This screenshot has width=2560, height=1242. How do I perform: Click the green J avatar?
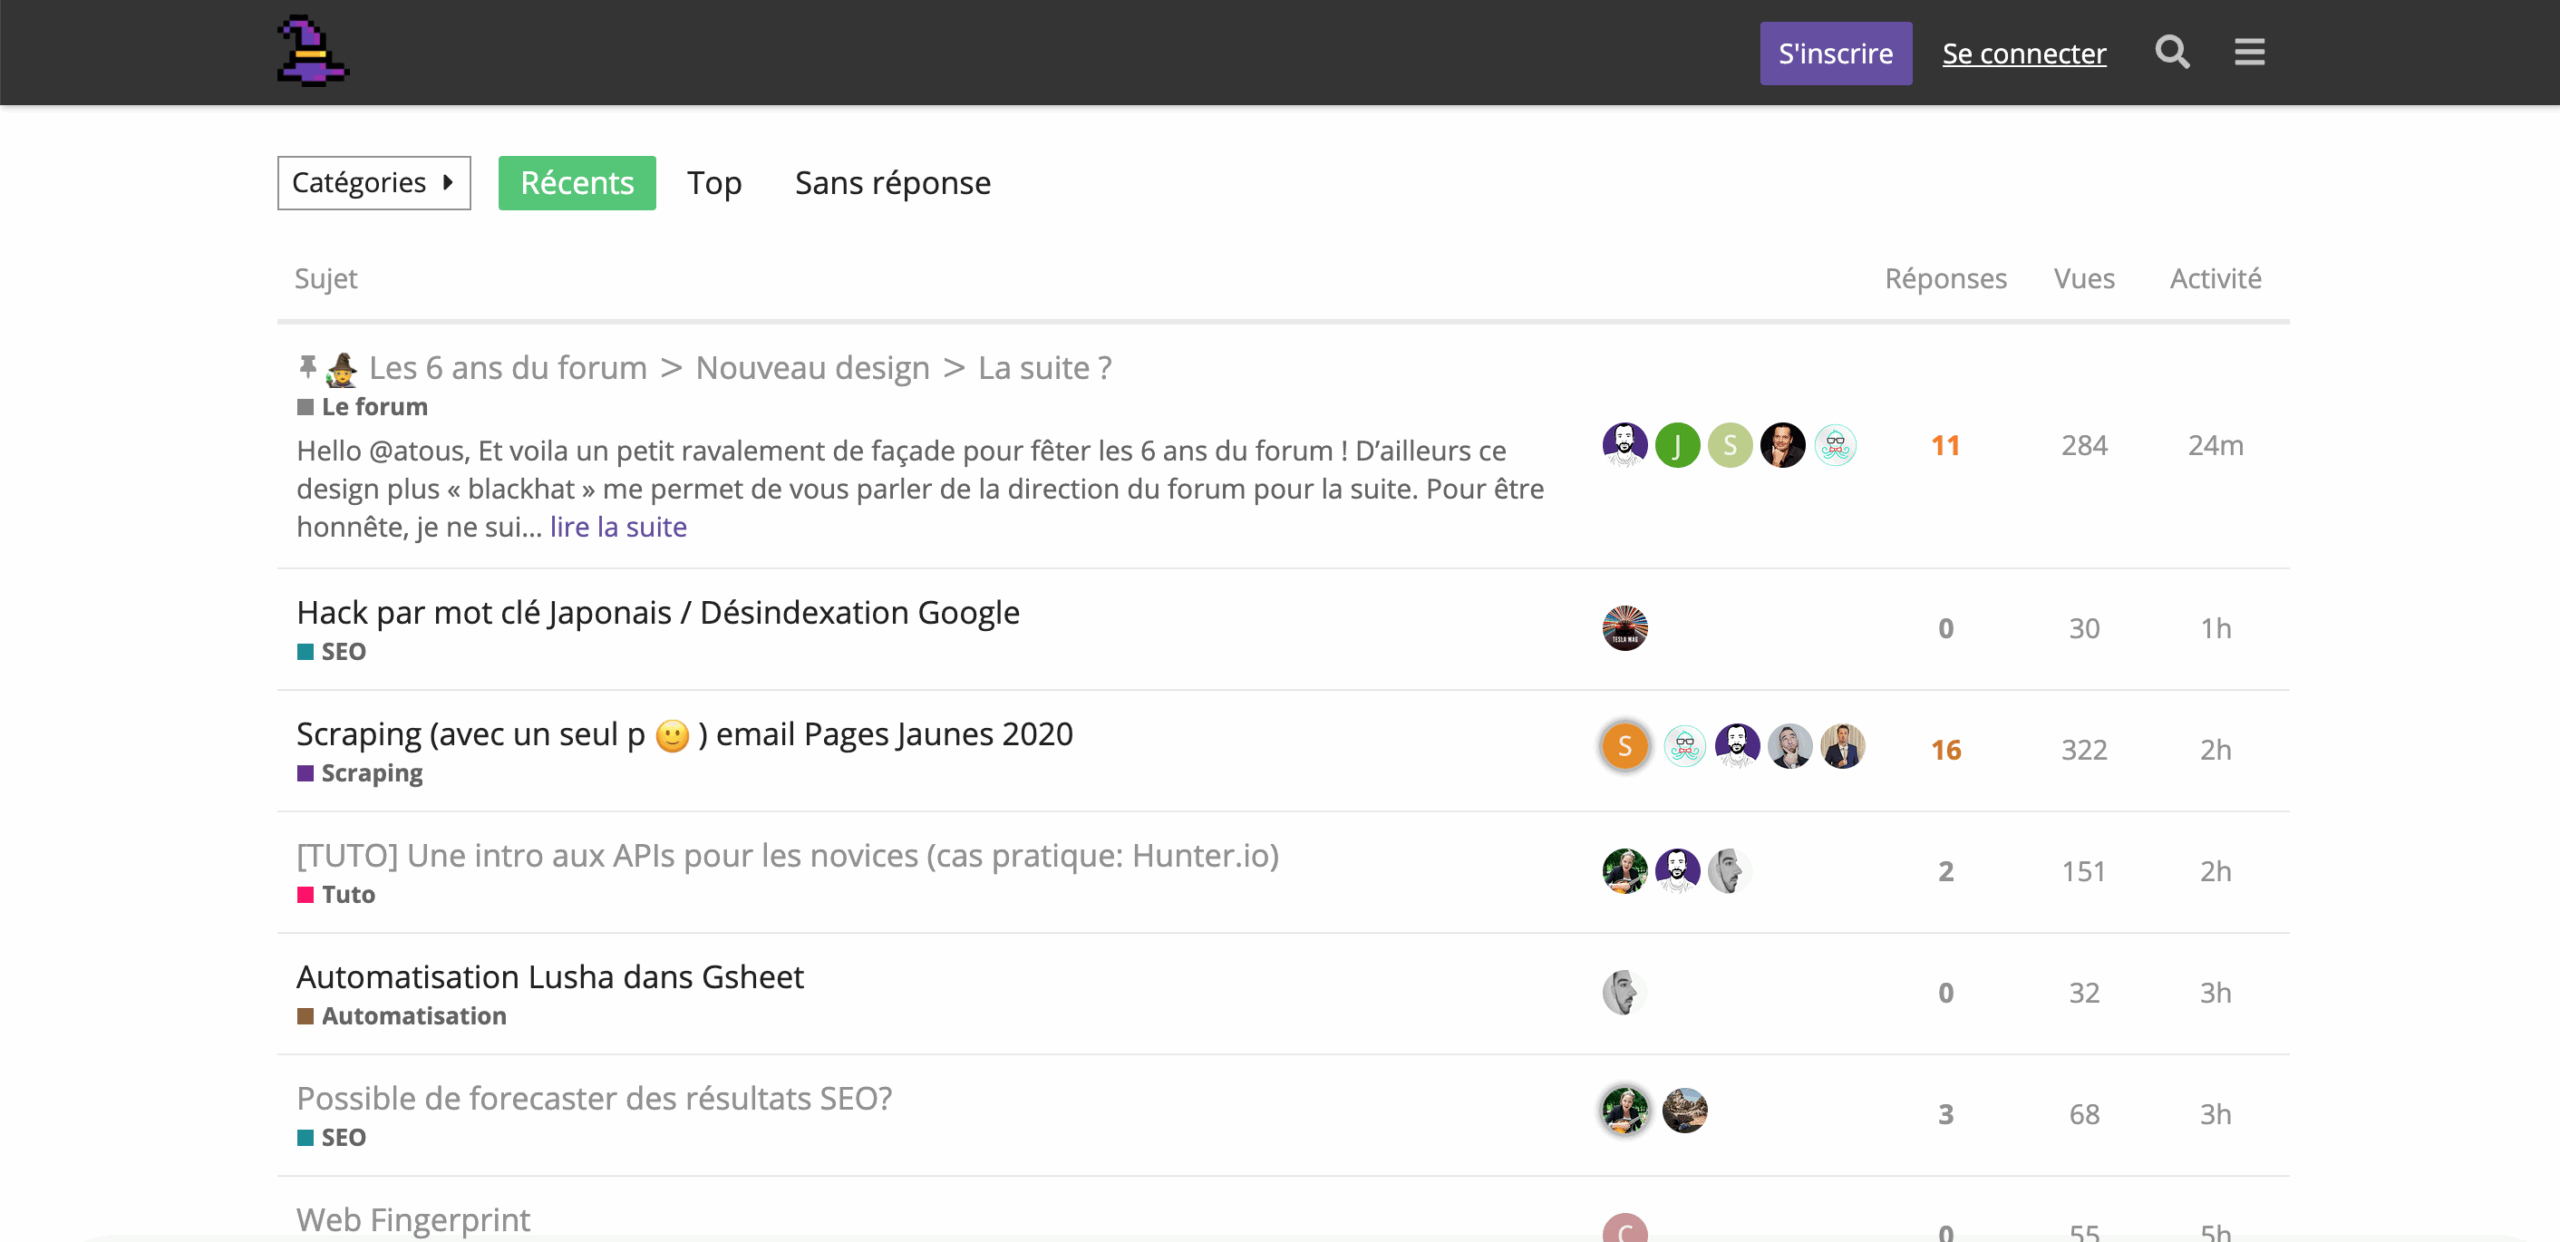1678,445
